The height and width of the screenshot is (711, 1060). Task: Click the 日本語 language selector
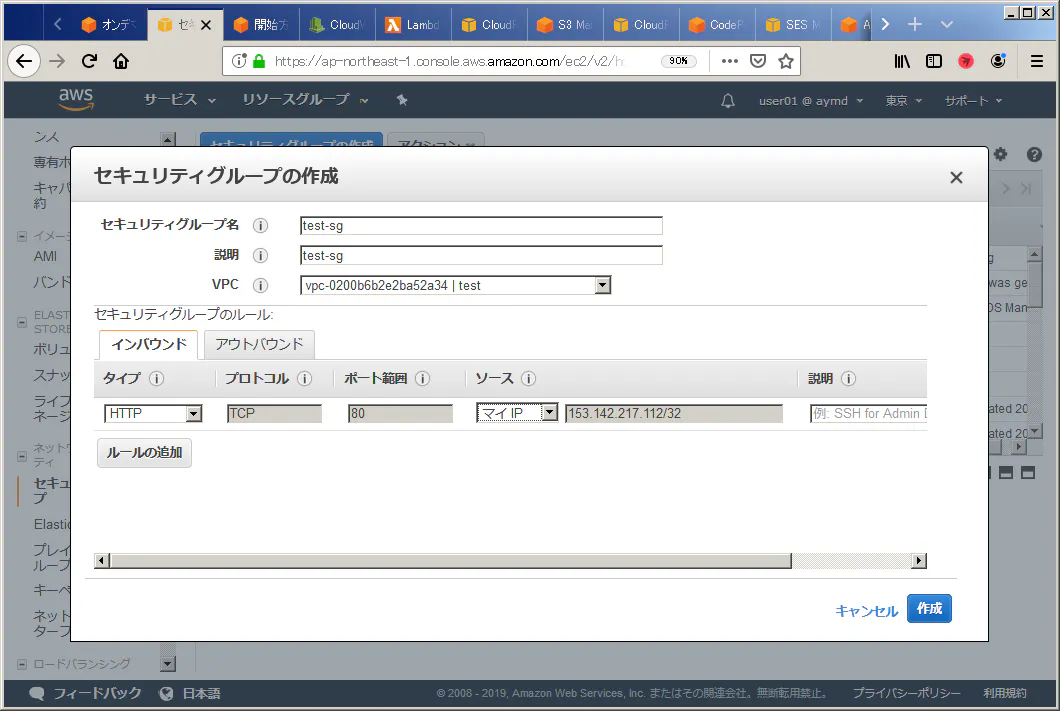190,693
